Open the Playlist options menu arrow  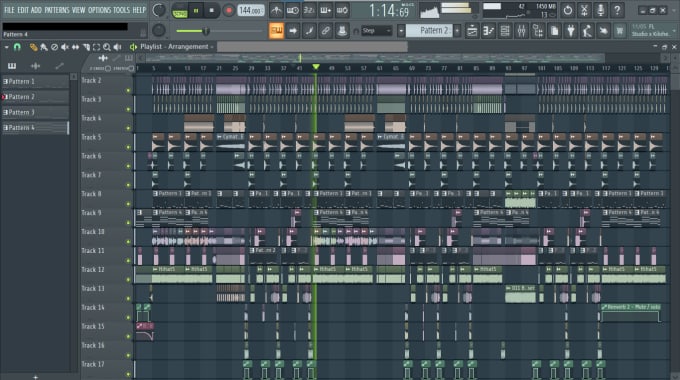[6, 47]
